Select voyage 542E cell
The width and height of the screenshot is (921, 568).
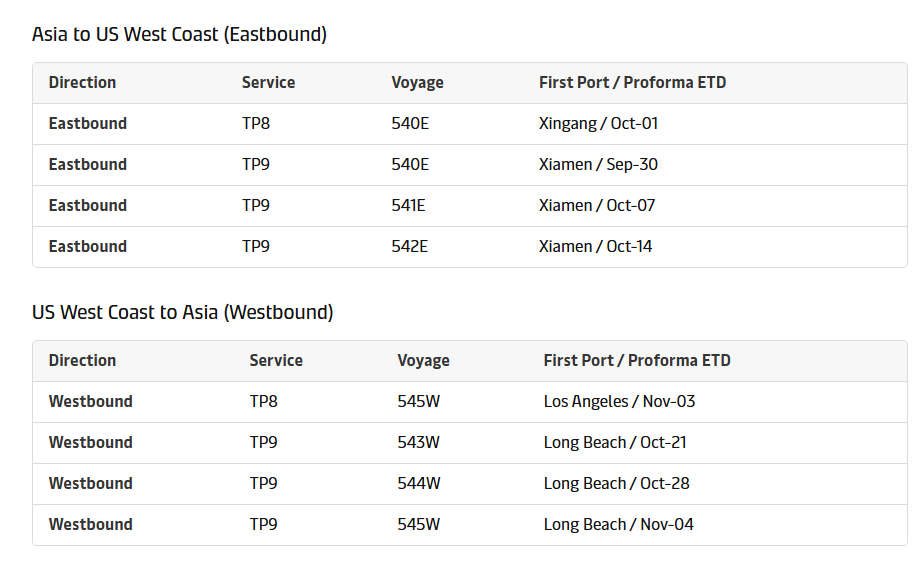click(409, 247)
